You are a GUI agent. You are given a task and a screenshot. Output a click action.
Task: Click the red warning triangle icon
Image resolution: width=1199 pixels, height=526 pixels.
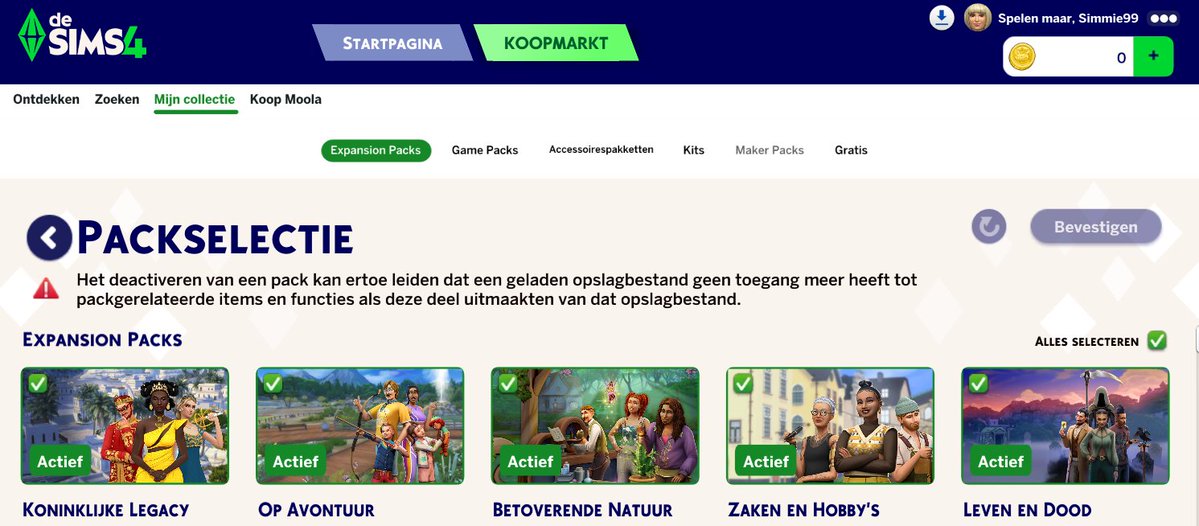(x=46, y=288)
